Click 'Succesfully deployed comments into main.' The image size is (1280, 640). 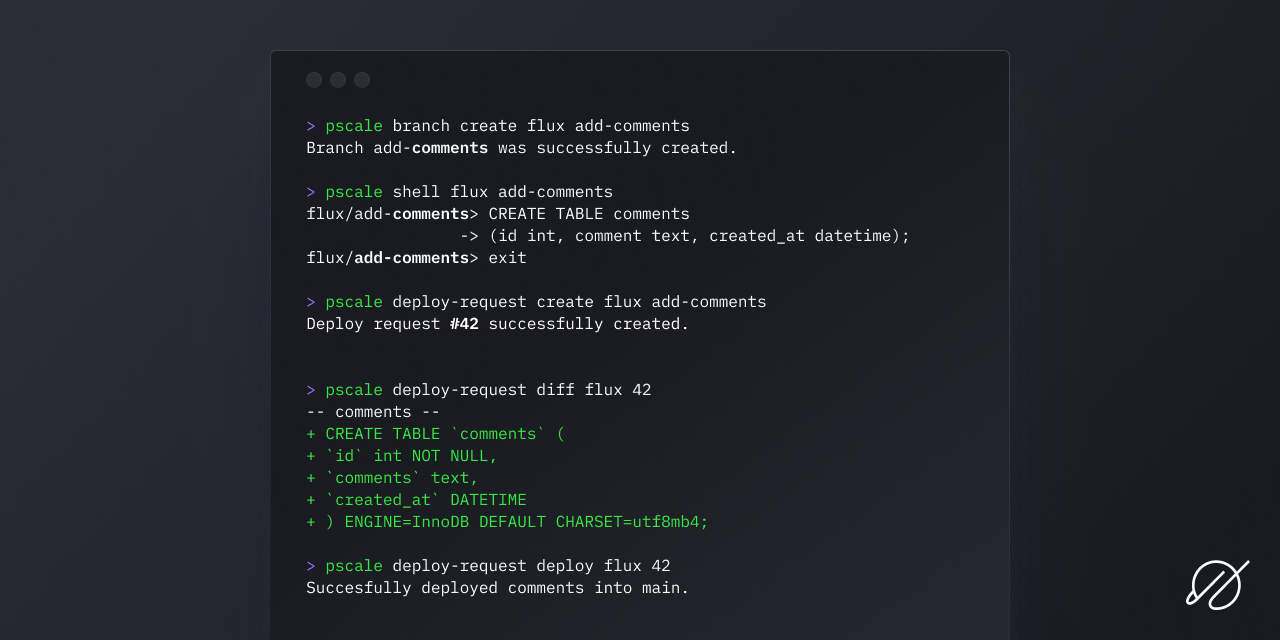[498, 588]
